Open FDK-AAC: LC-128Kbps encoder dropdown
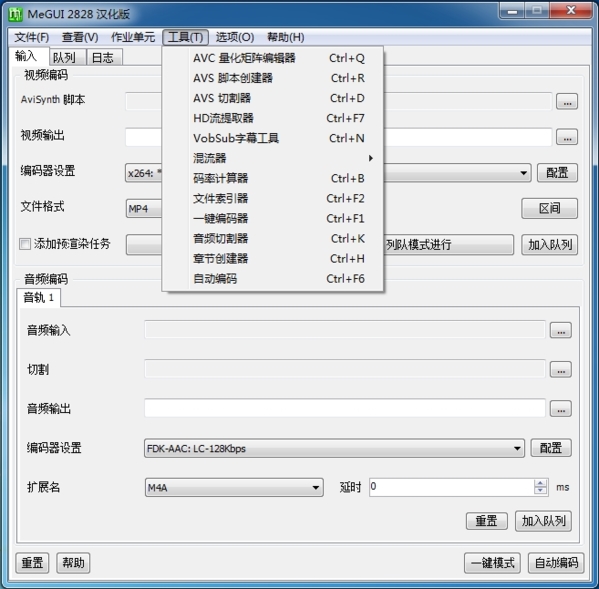 334,448
